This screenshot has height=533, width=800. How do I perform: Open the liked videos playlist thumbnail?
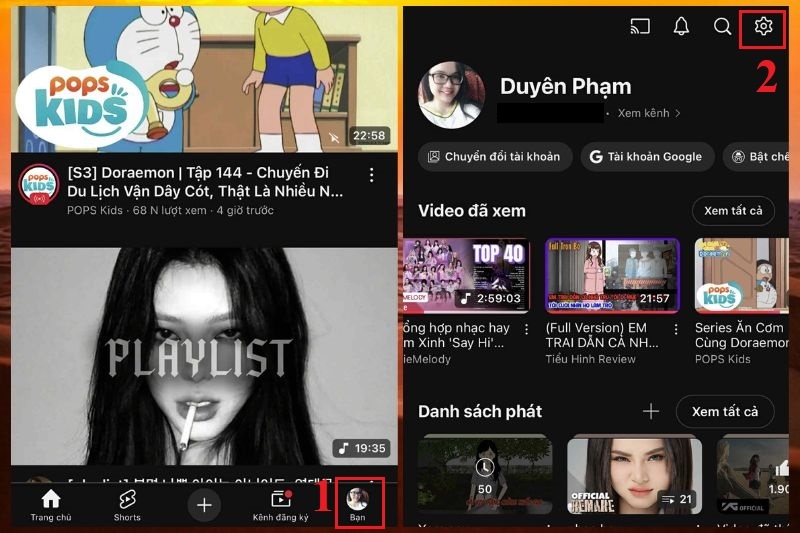(x=753, y=475)
